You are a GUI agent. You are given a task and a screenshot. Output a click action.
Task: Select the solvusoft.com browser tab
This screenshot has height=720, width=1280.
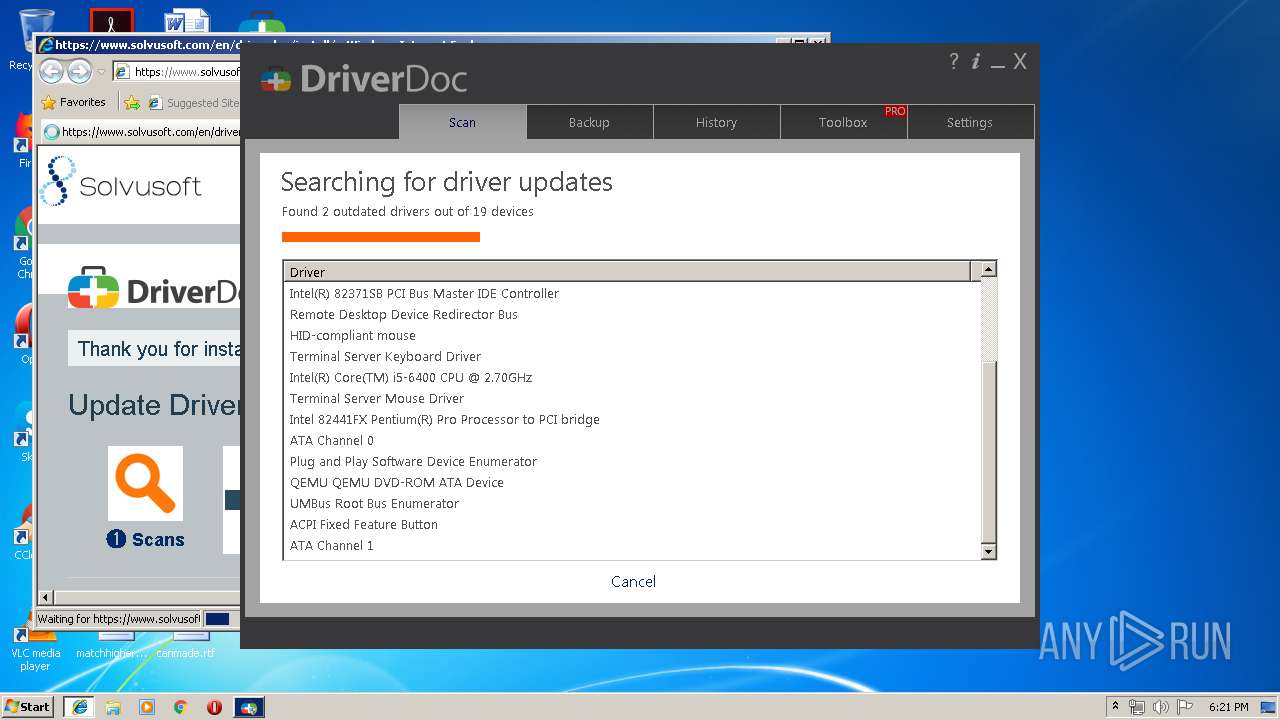pyautogui.click(x=141, y=131)
